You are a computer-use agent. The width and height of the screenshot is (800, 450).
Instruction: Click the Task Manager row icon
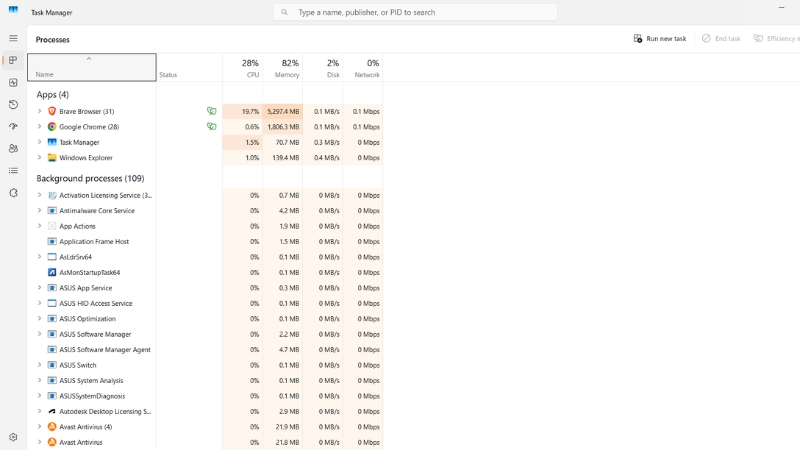click(x=52, y=142)
